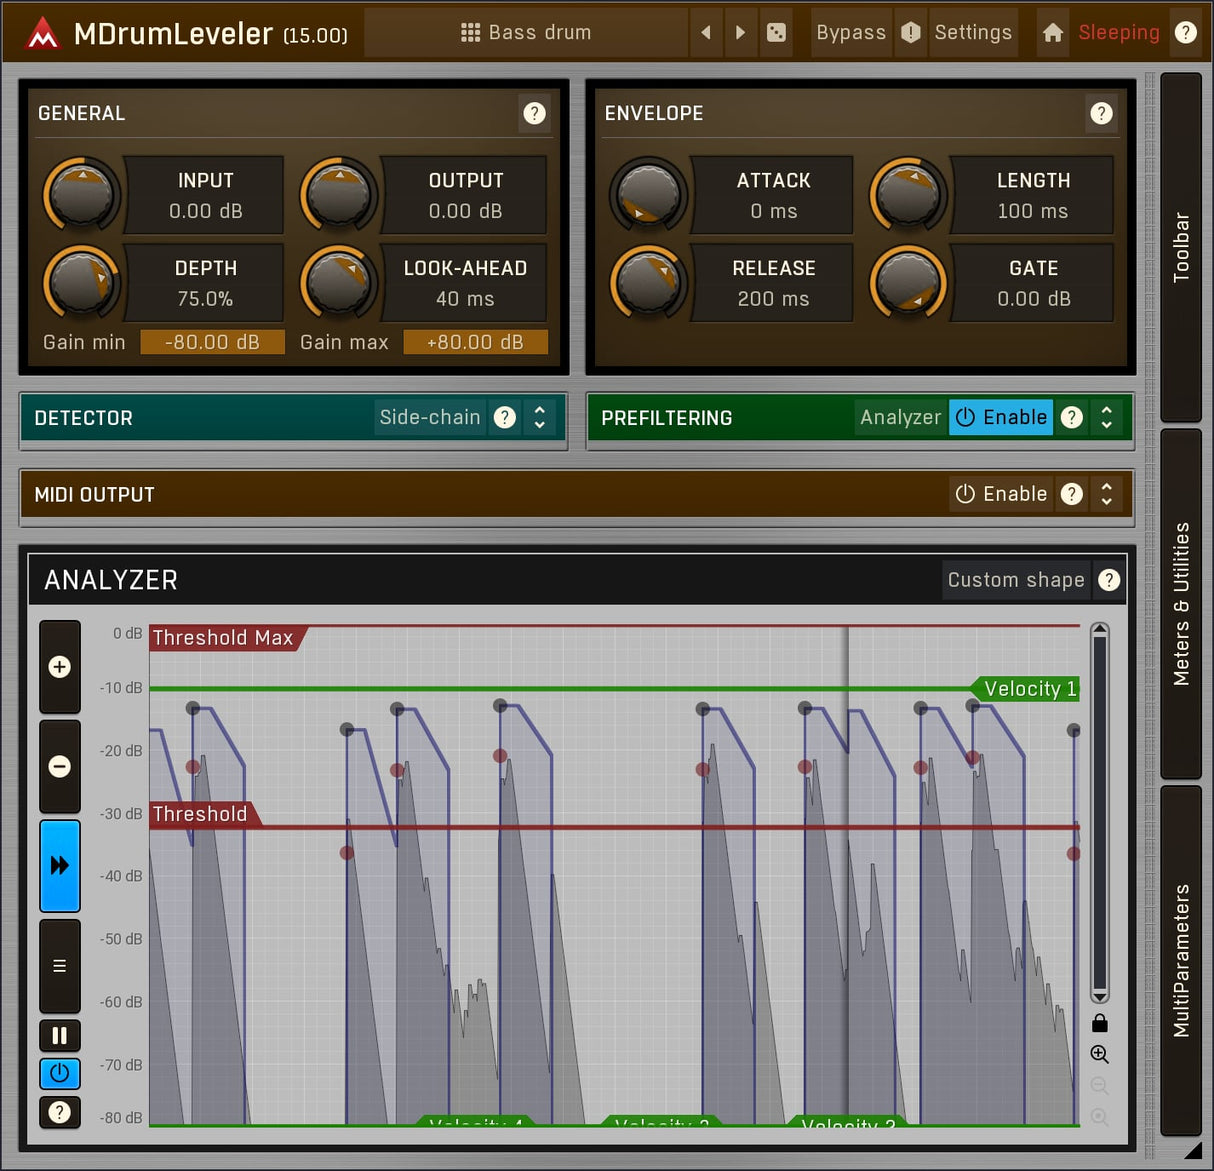Toggle the analyzer power button
The height and width of the screenshot is (1171, 1214).
pos(60,1073)
